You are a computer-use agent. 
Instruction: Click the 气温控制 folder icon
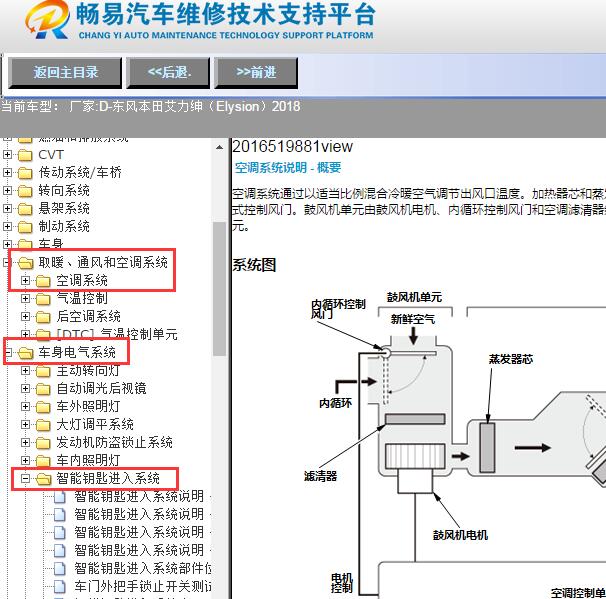coord(43,299)
